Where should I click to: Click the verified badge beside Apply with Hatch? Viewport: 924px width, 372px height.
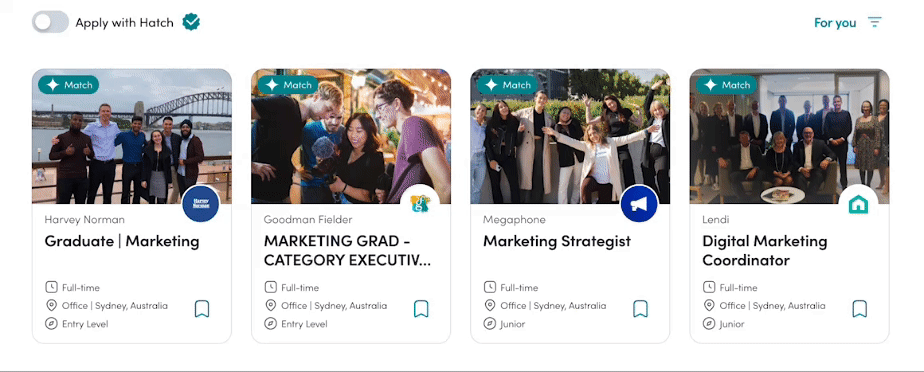191,22
